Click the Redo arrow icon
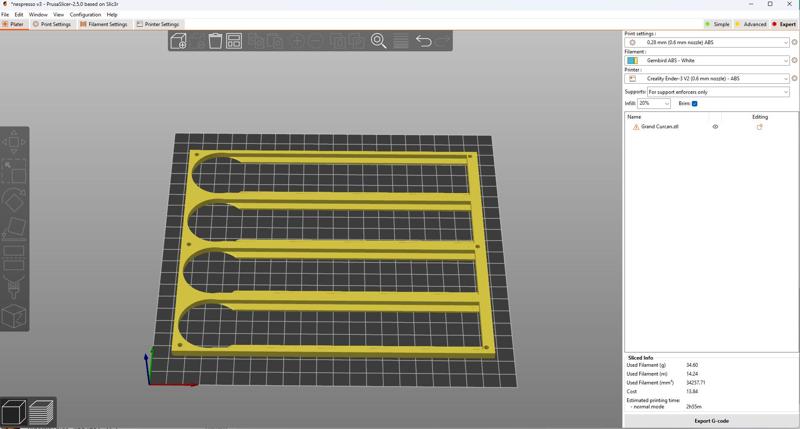This screenshot has width=800, height=429. point(442,41)
